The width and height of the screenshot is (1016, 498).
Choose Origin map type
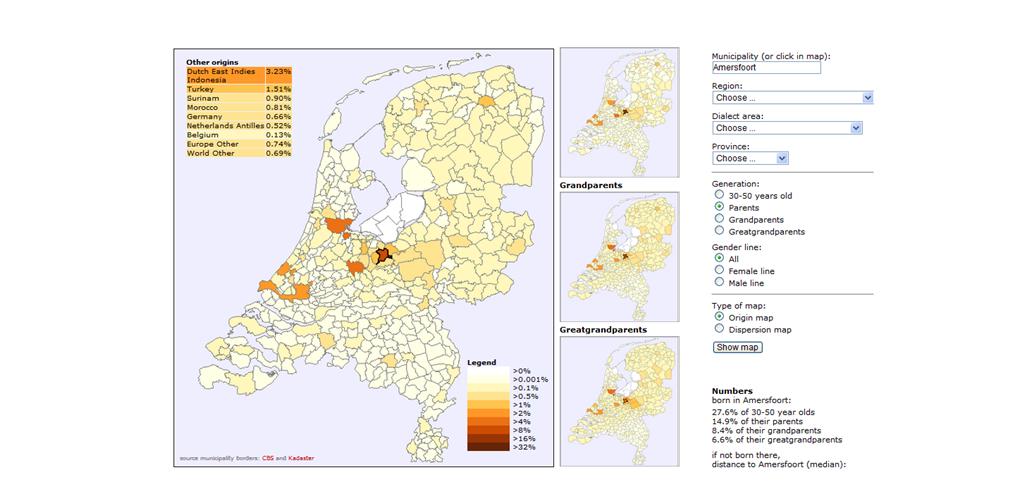(719, 317)
